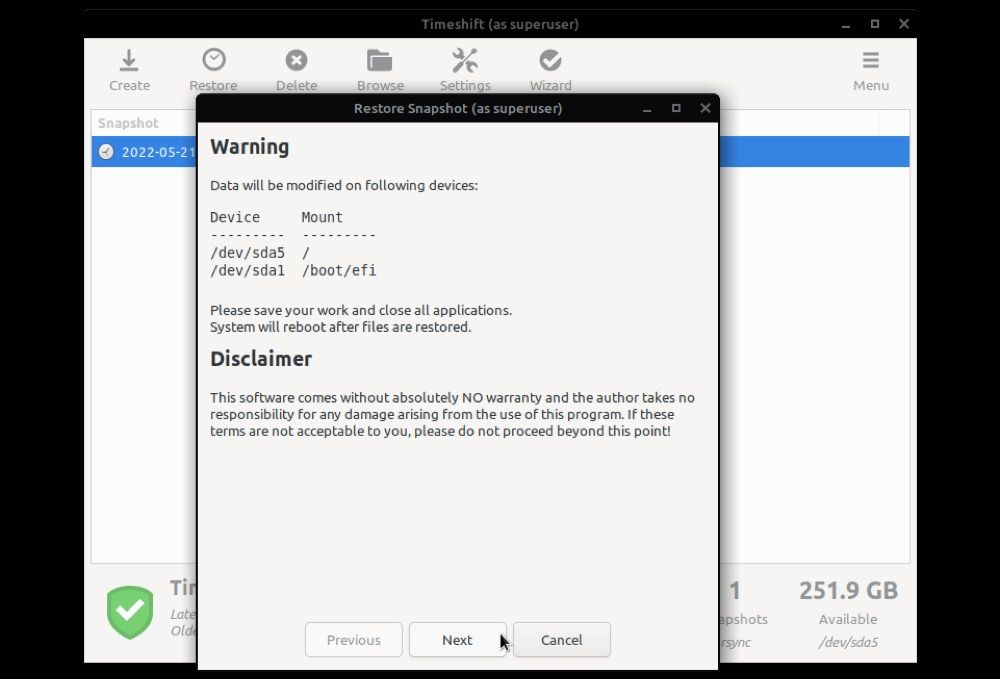Click the Restore clock icon in toolbar

(x=214, y=60)
